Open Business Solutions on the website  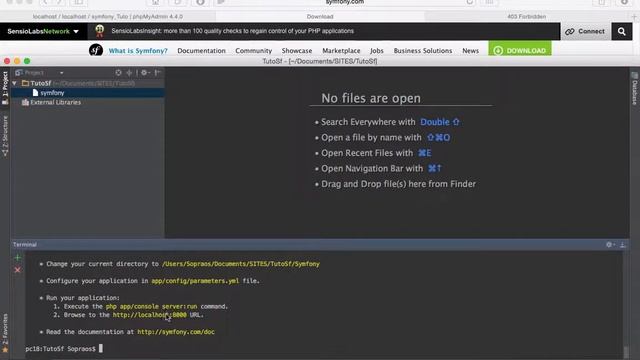423,51
